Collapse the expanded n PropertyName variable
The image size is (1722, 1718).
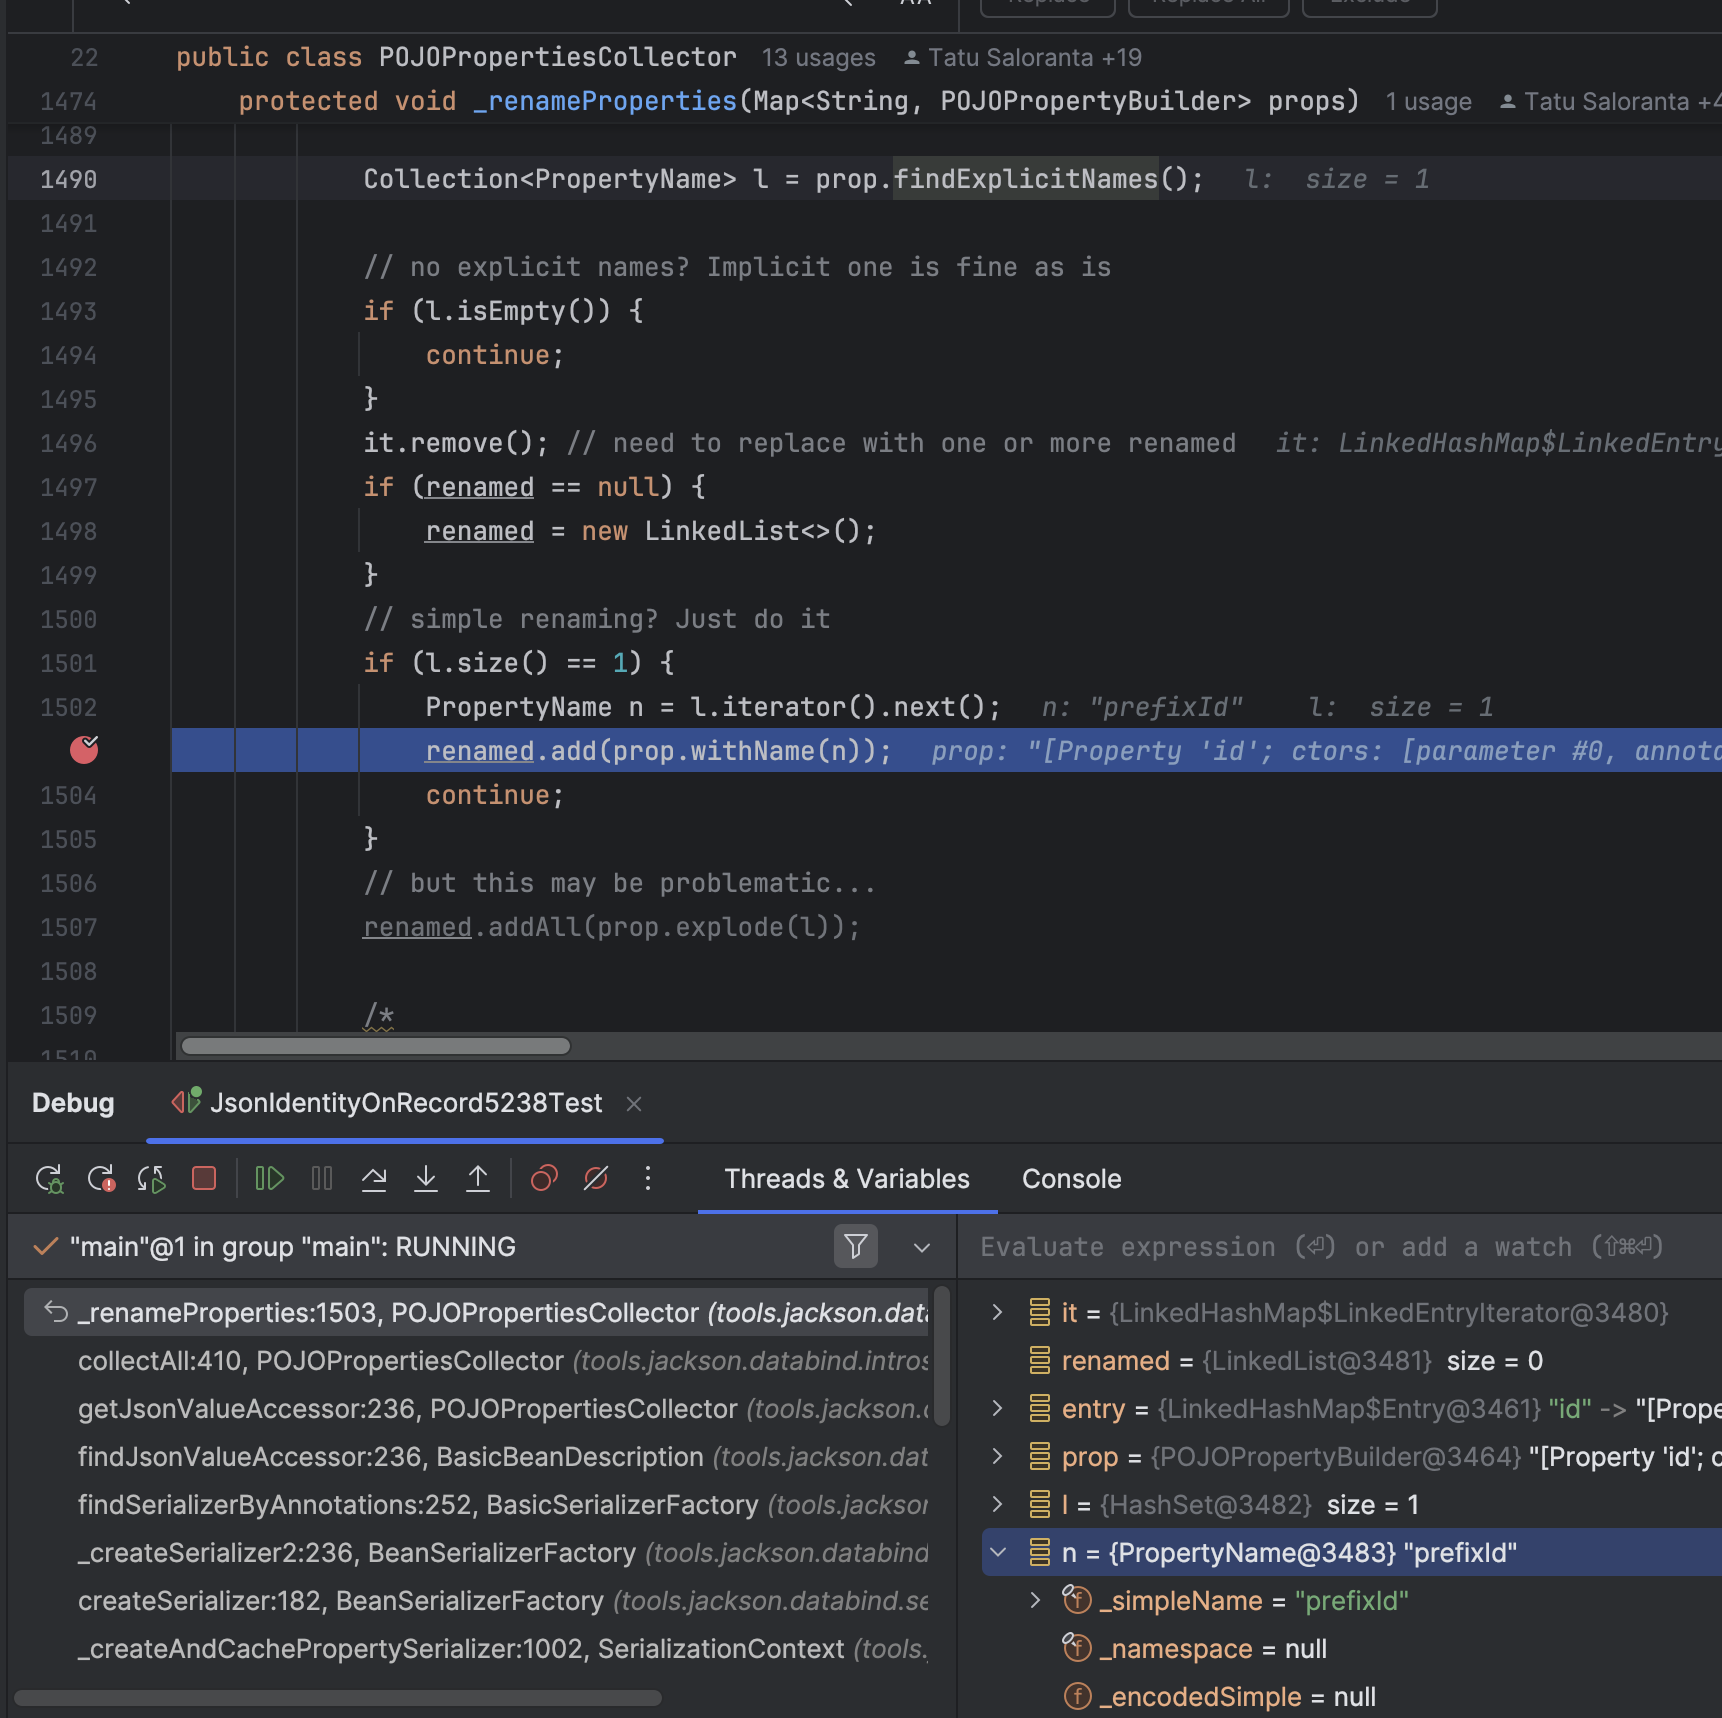(x=998, y=1553)
